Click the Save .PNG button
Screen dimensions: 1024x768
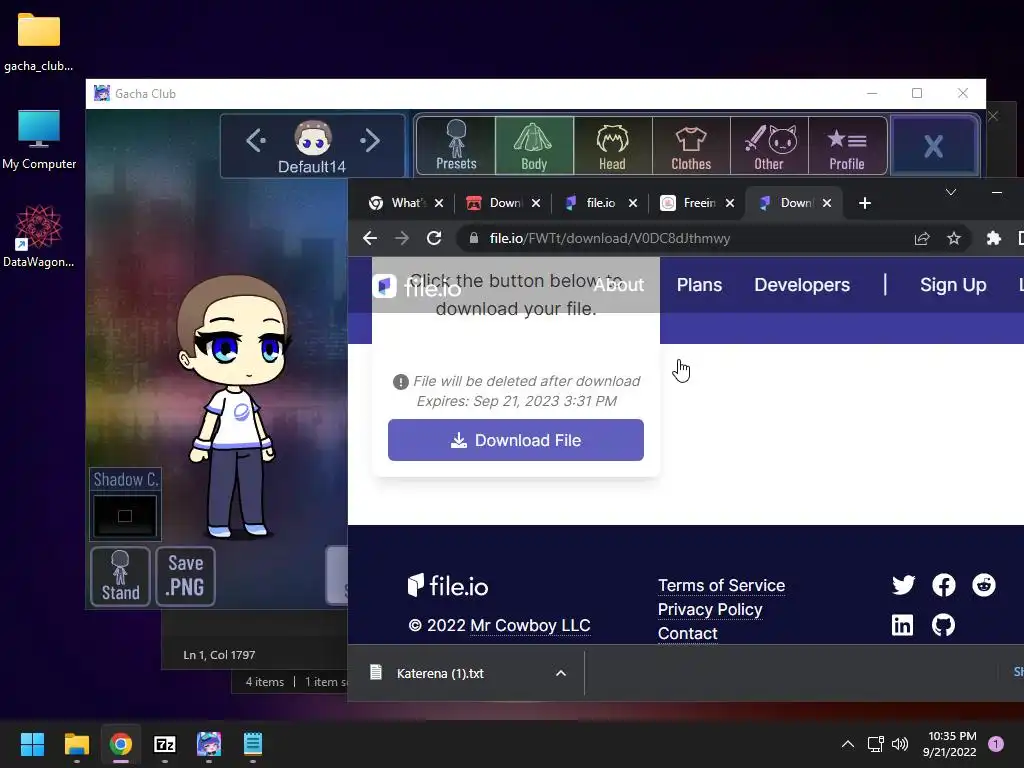pyautogui.click(x=185, y=576)
